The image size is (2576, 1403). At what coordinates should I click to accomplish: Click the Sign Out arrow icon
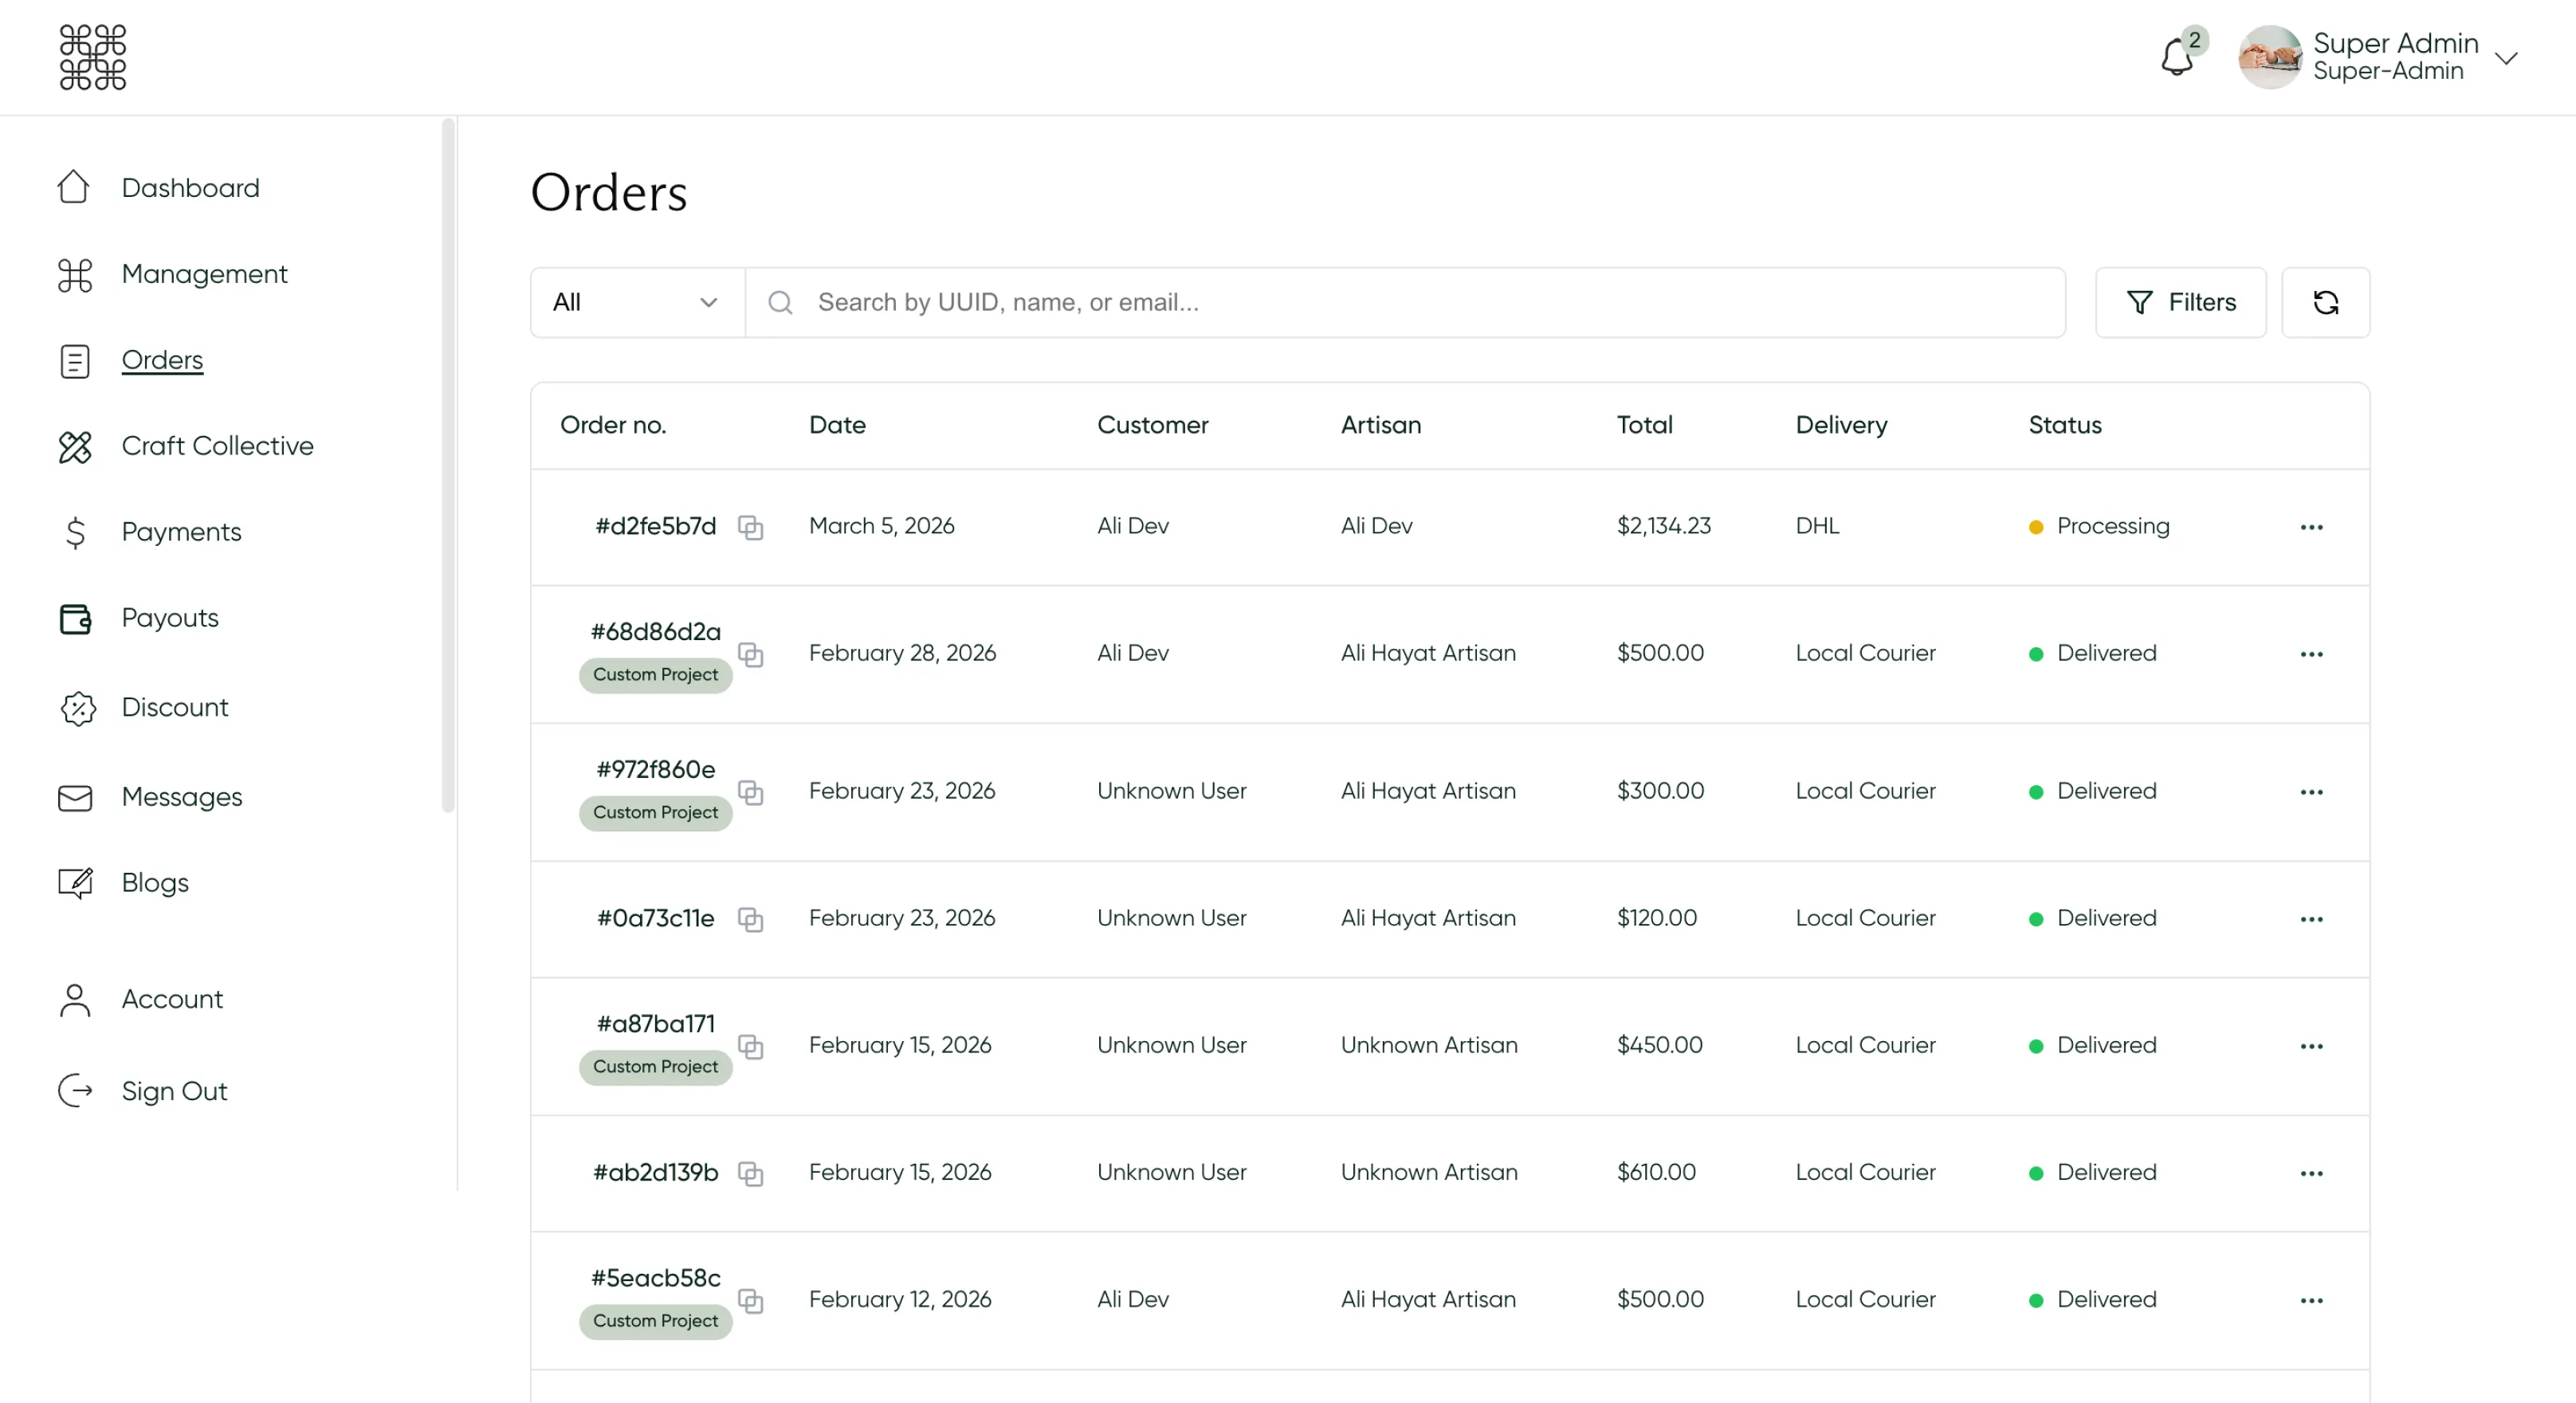pos(75,1090)
